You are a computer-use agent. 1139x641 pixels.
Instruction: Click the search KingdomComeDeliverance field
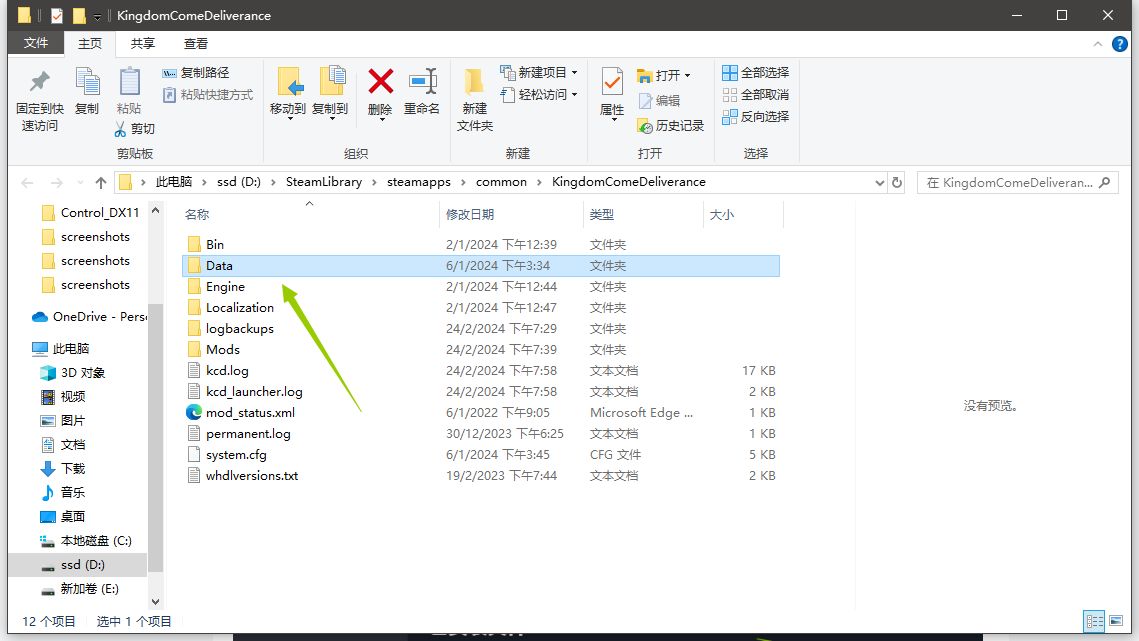point(1017,182)
